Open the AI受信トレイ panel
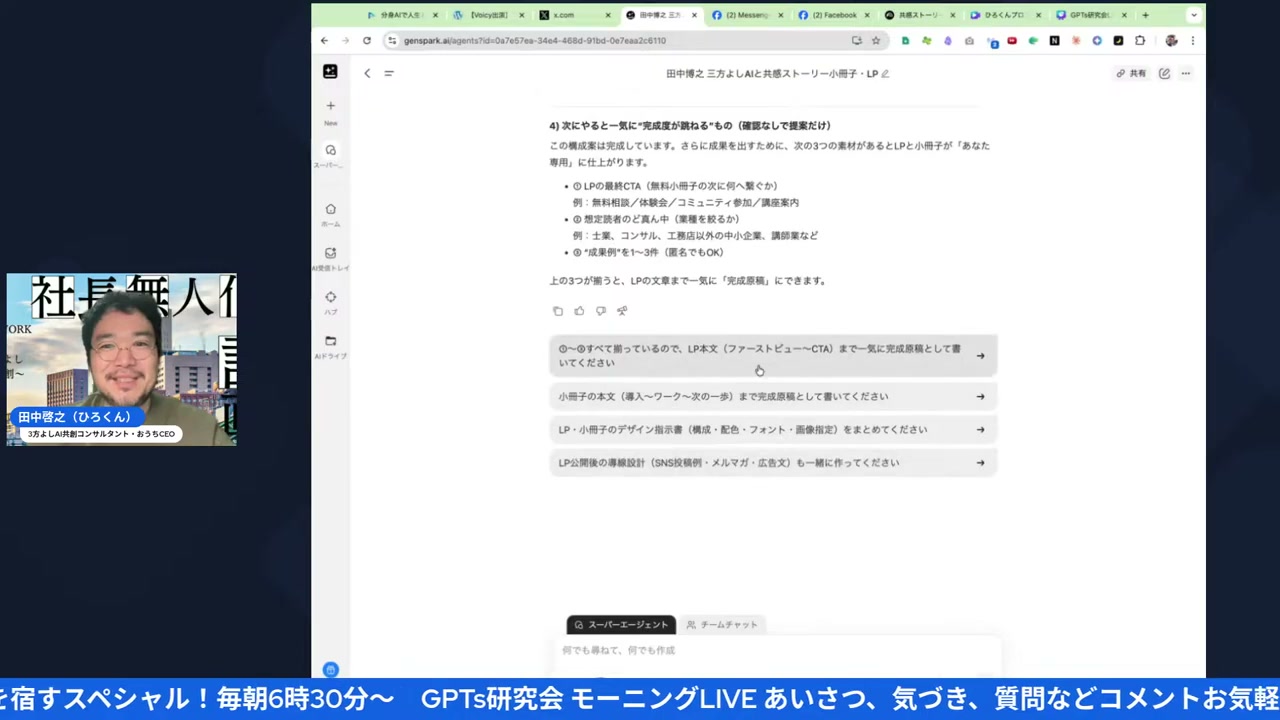The height and width of the screenshot is (720, 1280). point(330,252)
